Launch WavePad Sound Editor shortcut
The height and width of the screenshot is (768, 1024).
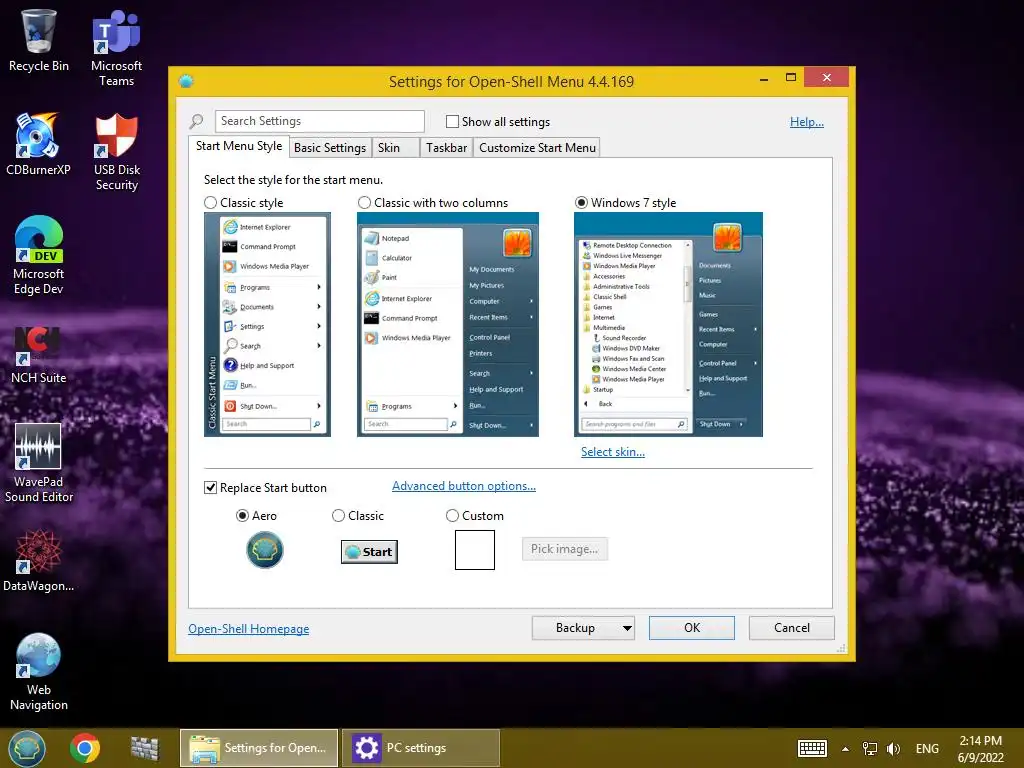39,463
